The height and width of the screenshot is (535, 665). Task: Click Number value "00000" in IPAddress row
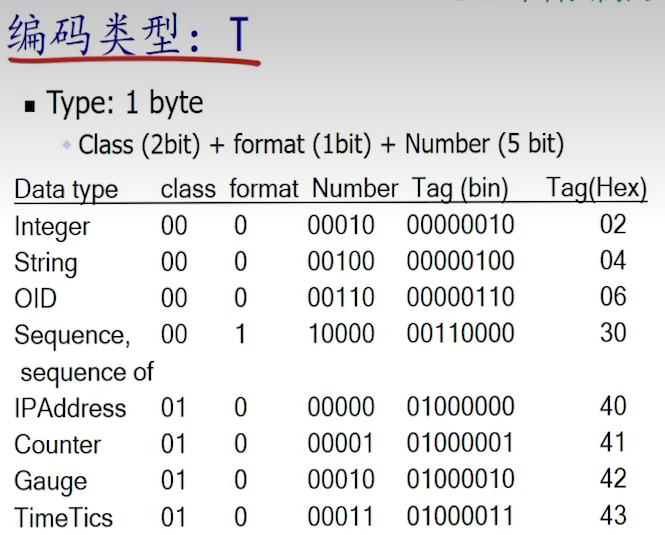click(x=341, y=407)
